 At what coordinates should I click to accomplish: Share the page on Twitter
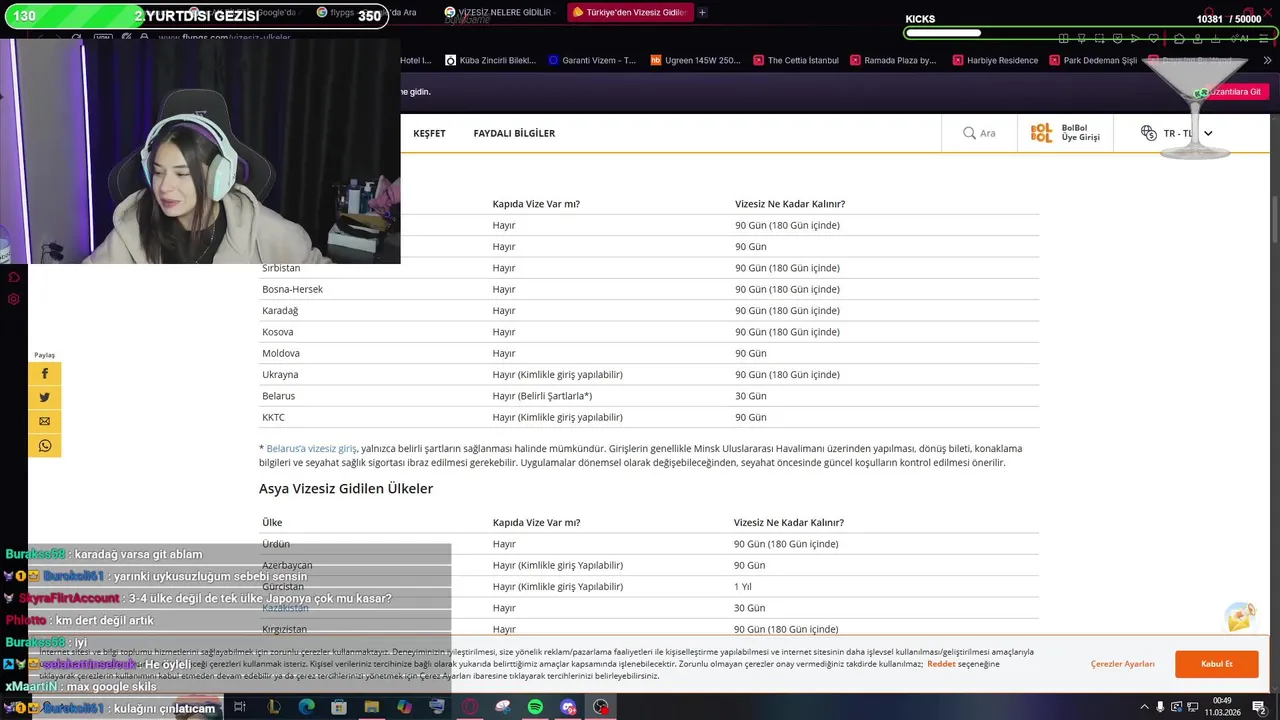click(44, 397)
